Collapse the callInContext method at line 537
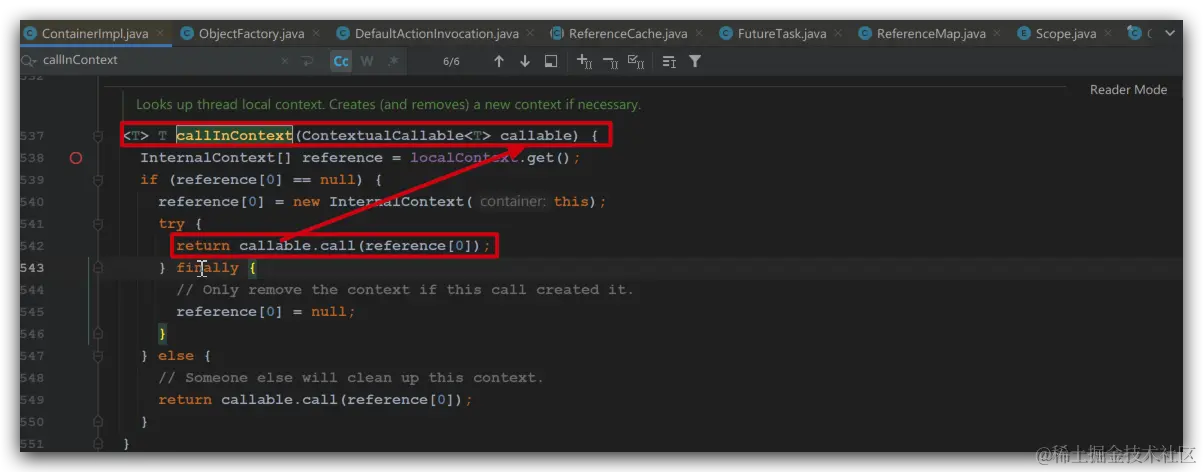This screenshot has height=472, width=1203. [98, 135]
